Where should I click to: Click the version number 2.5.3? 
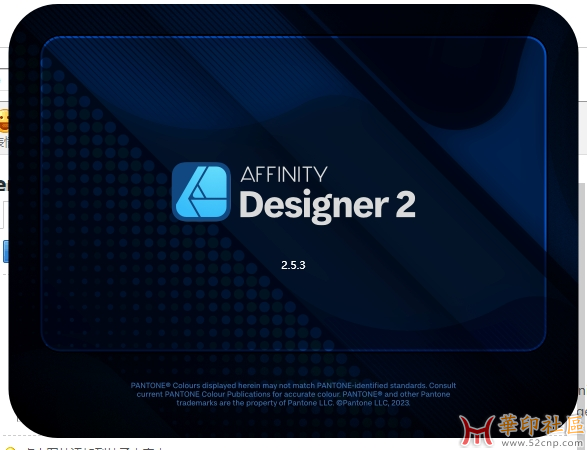coord(293,265)
